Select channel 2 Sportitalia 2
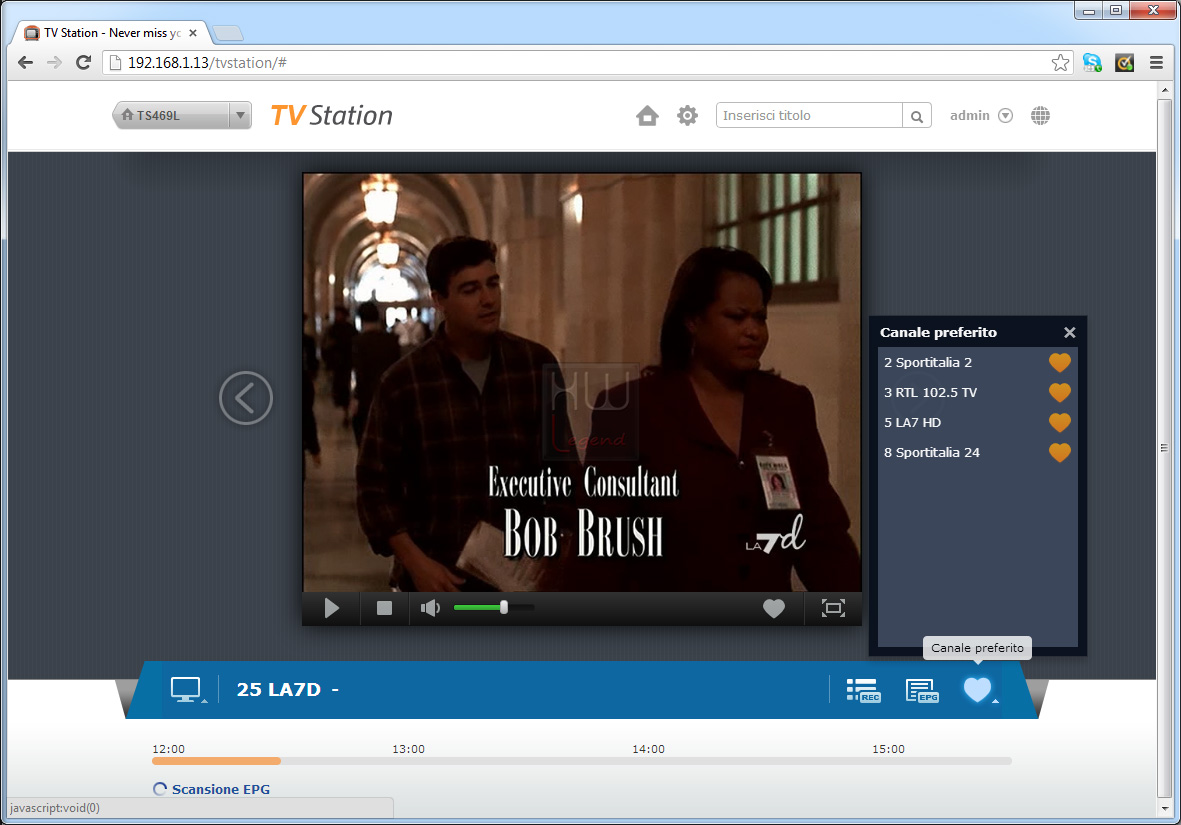Image resolution: width=1181 pixels, height=825 pixels. click(928, 362)
